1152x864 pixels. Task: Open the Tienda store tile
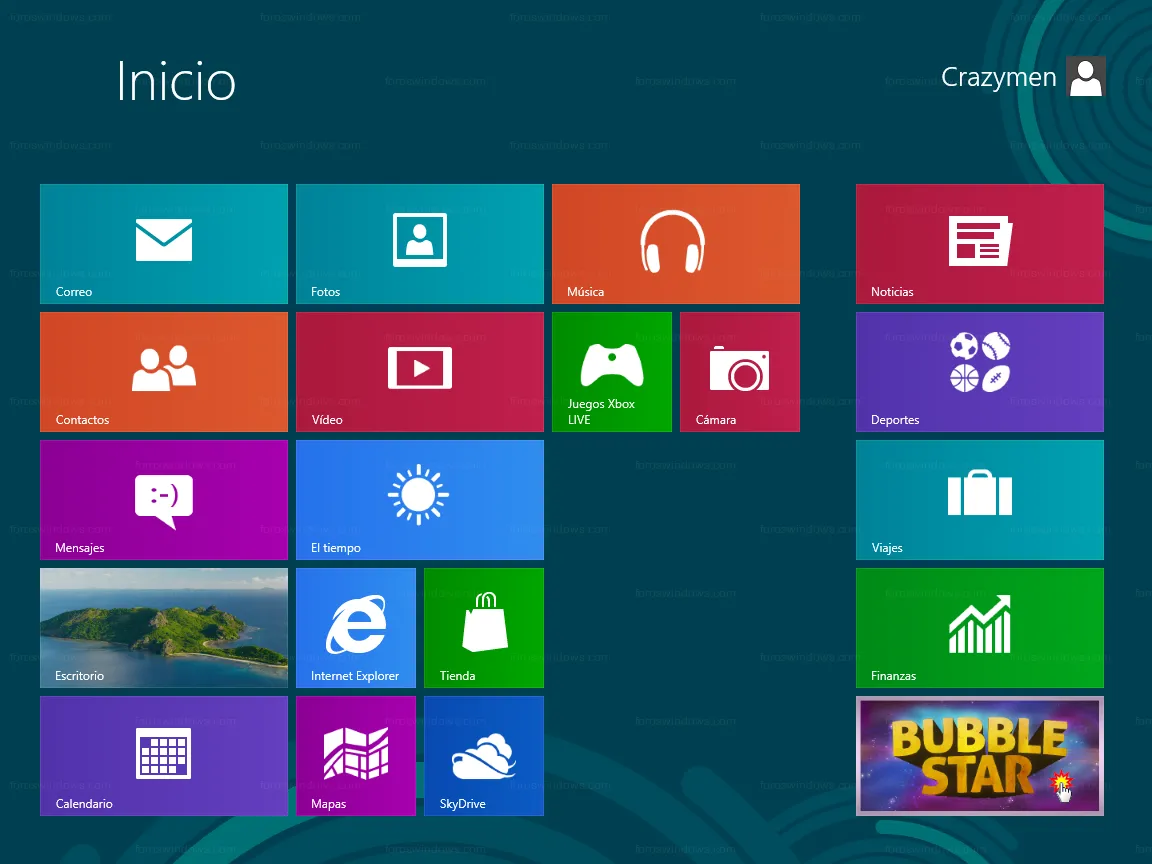coord(484,627)
